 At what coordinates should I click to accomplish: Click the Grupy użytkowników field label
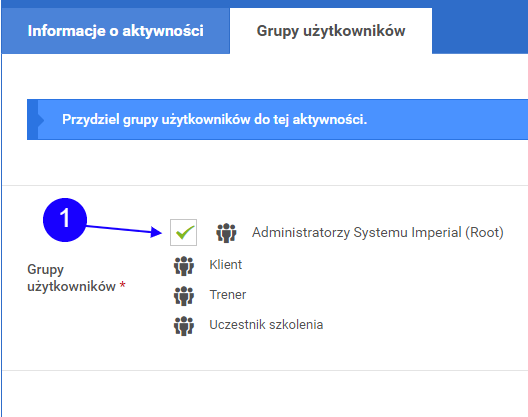tap(71, 278)
